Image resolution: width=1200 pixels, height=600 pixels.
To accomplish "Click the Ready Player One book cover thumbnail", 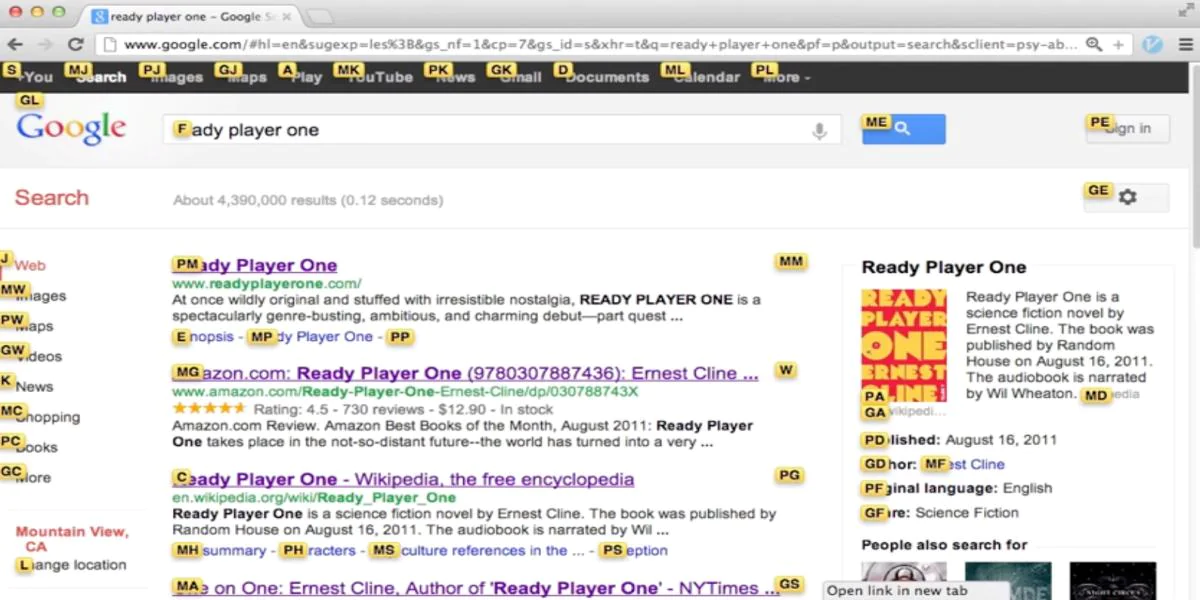I will pos(903,340).
